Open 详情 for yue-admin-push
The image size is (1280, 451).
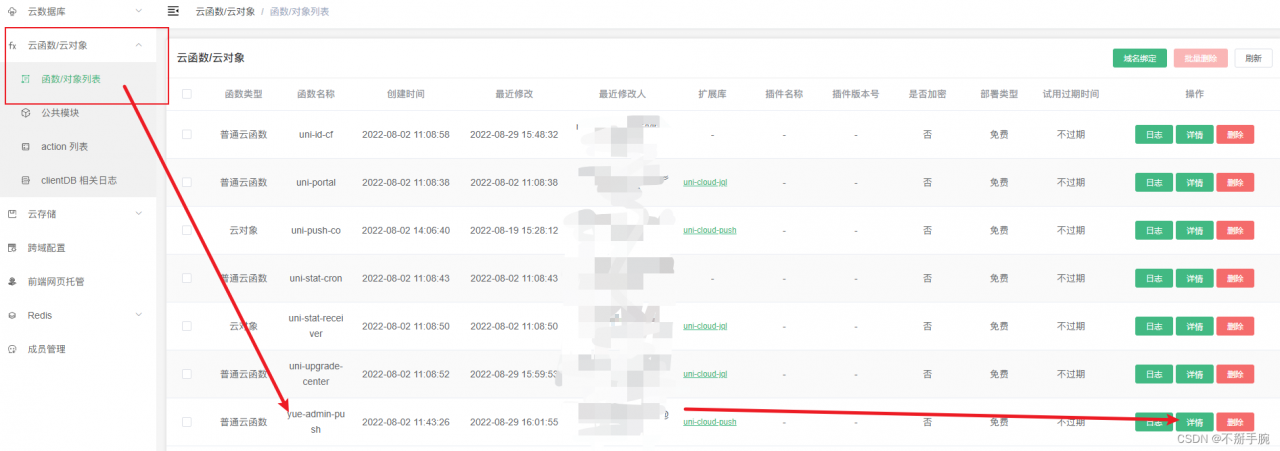pyautogui.click(x=1194, y=422)
